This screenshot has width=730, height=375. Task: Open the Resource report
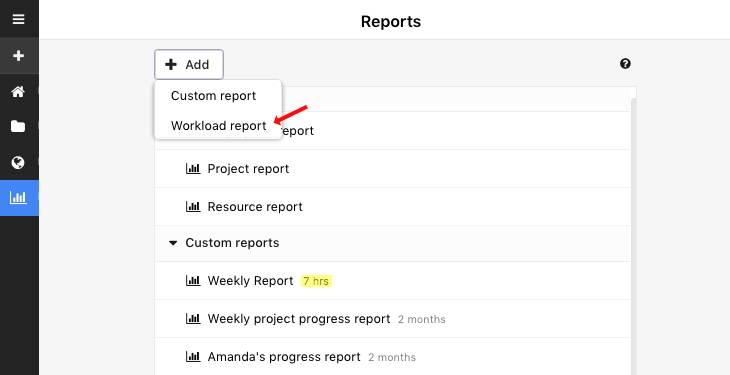click(255, 207)
